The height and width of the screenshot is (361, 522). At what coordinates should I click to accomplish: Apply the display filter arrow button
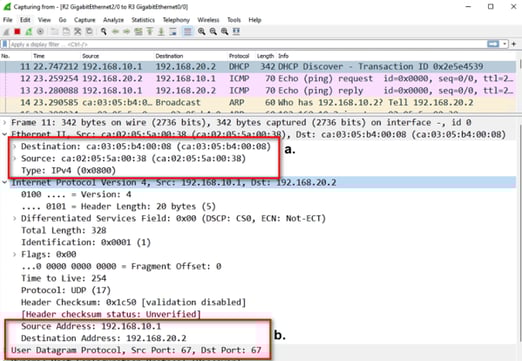click(493, 44)
